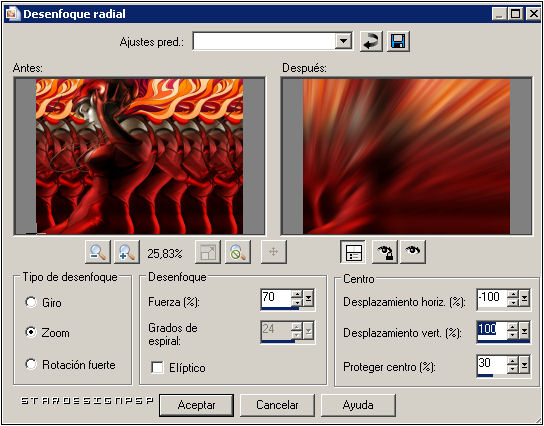Open the Ajustes pred. dropdown list
This screenshot has width=544, height=426.
[343, 42]
